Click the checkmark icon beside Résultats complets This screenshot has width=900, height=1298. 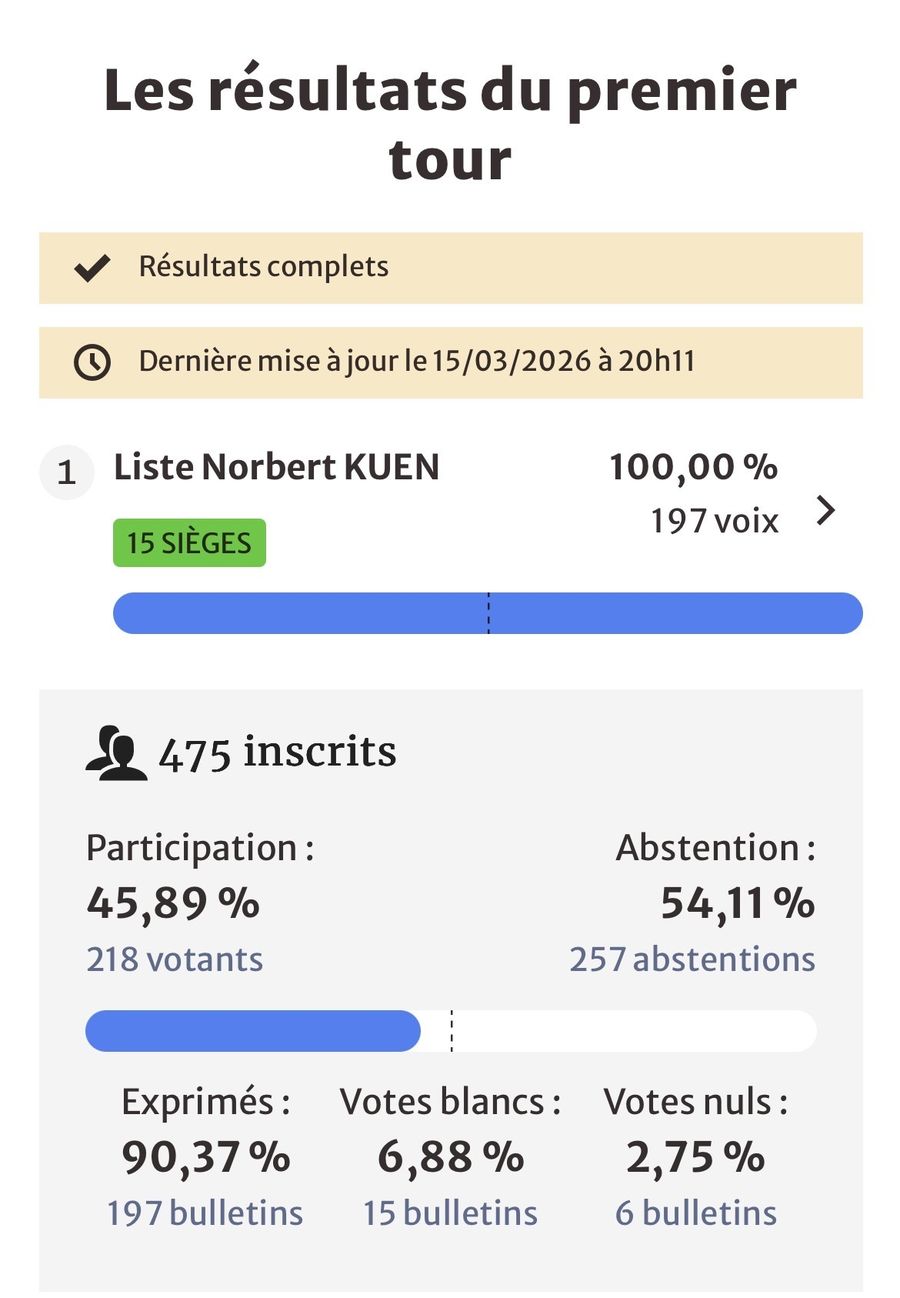(x=92, y=268)
